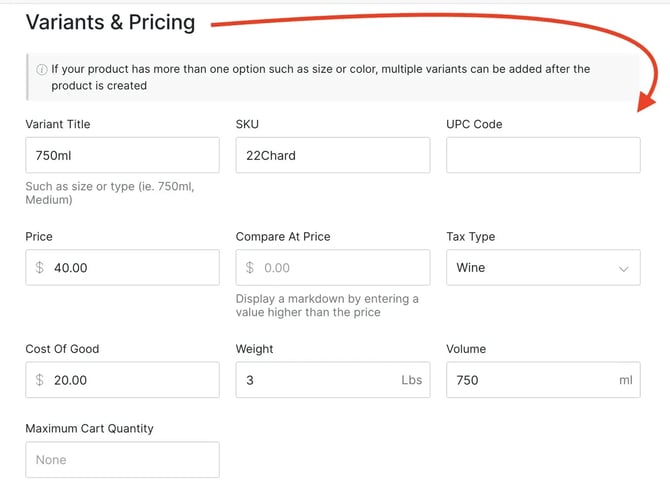Click the dollar sign in Cost Of Good
Viewport: 670px width, 493px height.
point(40,380)
